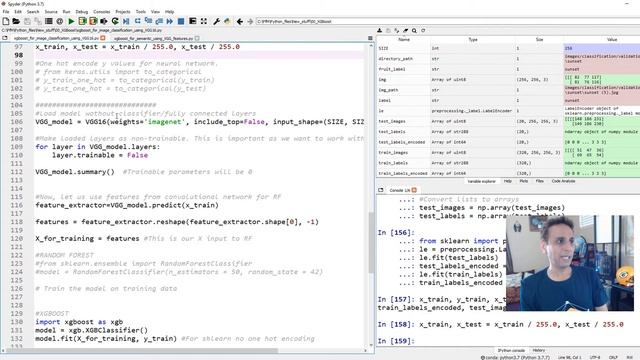The height and width of the screenshot is (360, 640).
Task: Open the Edit menu
Action: click(18, 12)
